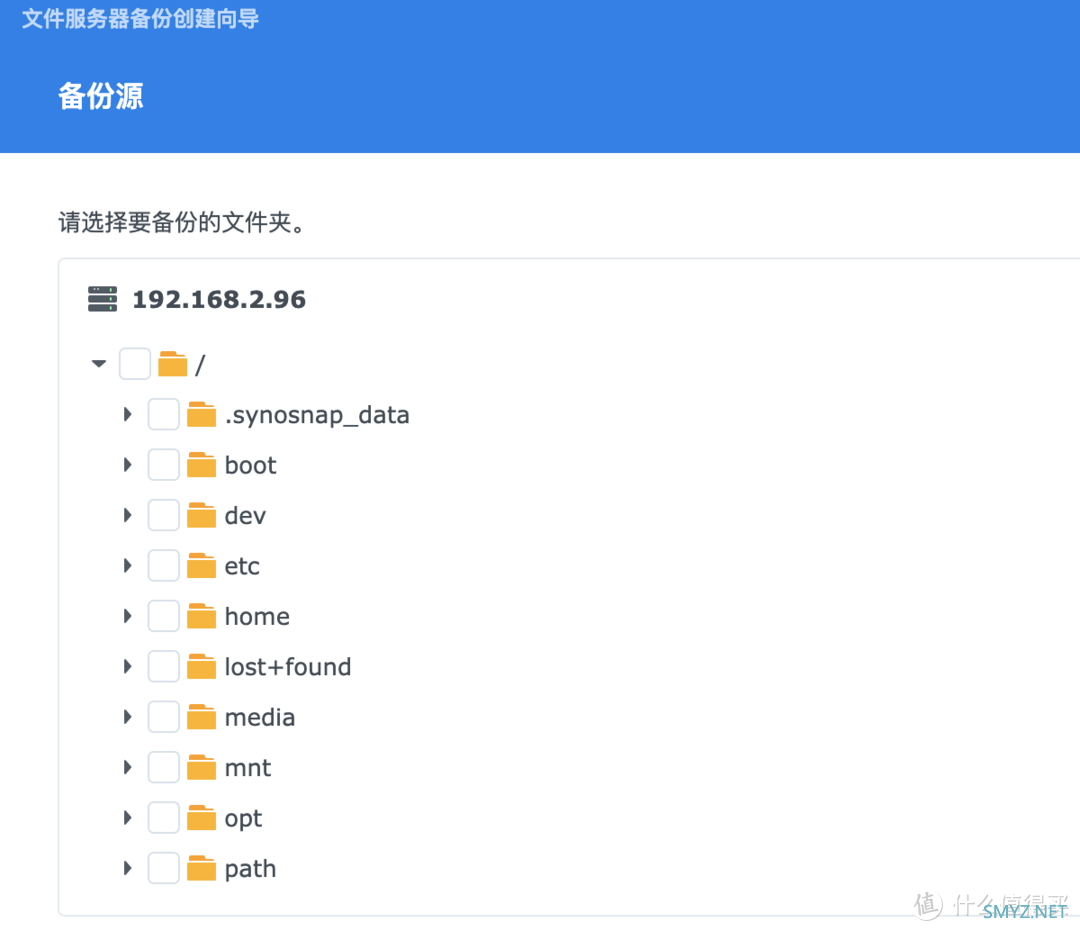This screenshot has width=1080, height=931.
Task: Click the server icon beside 192.168.2.96
Action: pyautogui.click(x=102, y=299)
